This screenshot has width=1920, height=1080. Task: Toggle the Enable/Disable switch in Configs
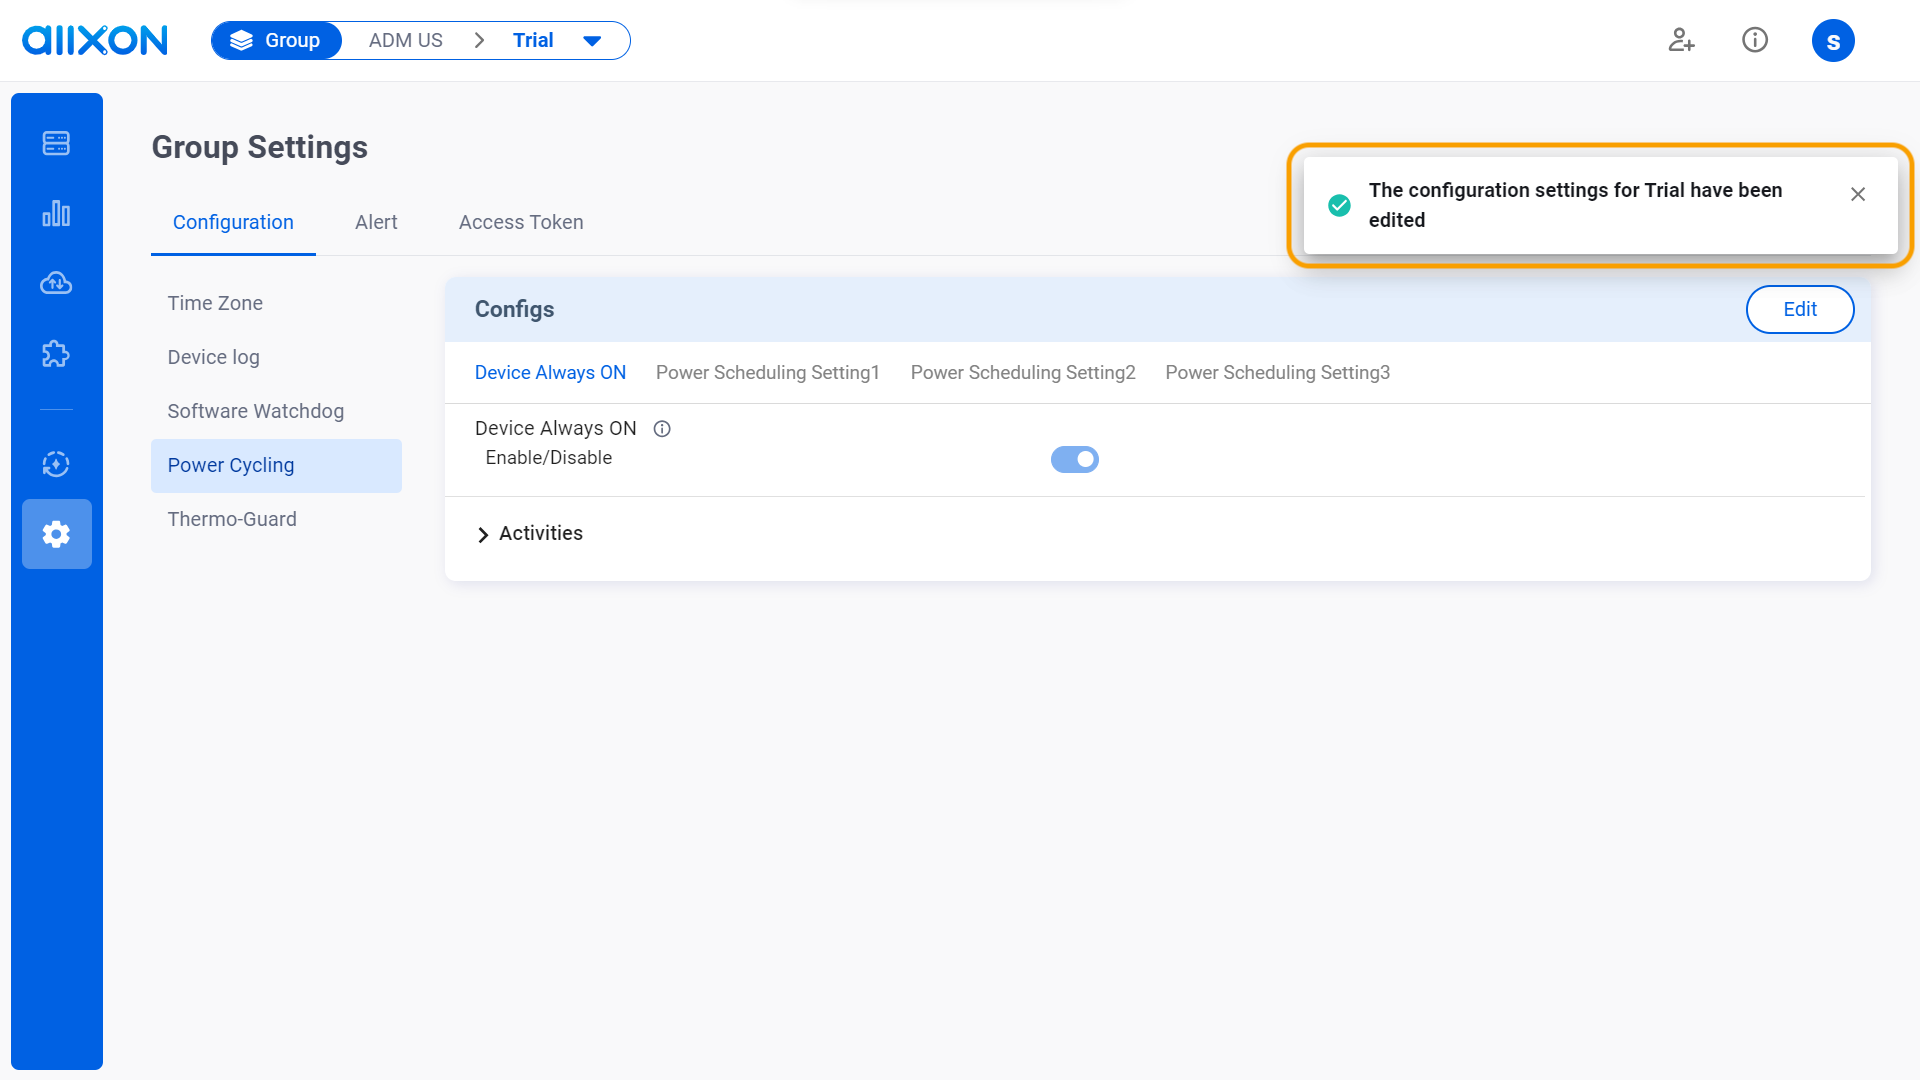click(x=1074, y=459)
